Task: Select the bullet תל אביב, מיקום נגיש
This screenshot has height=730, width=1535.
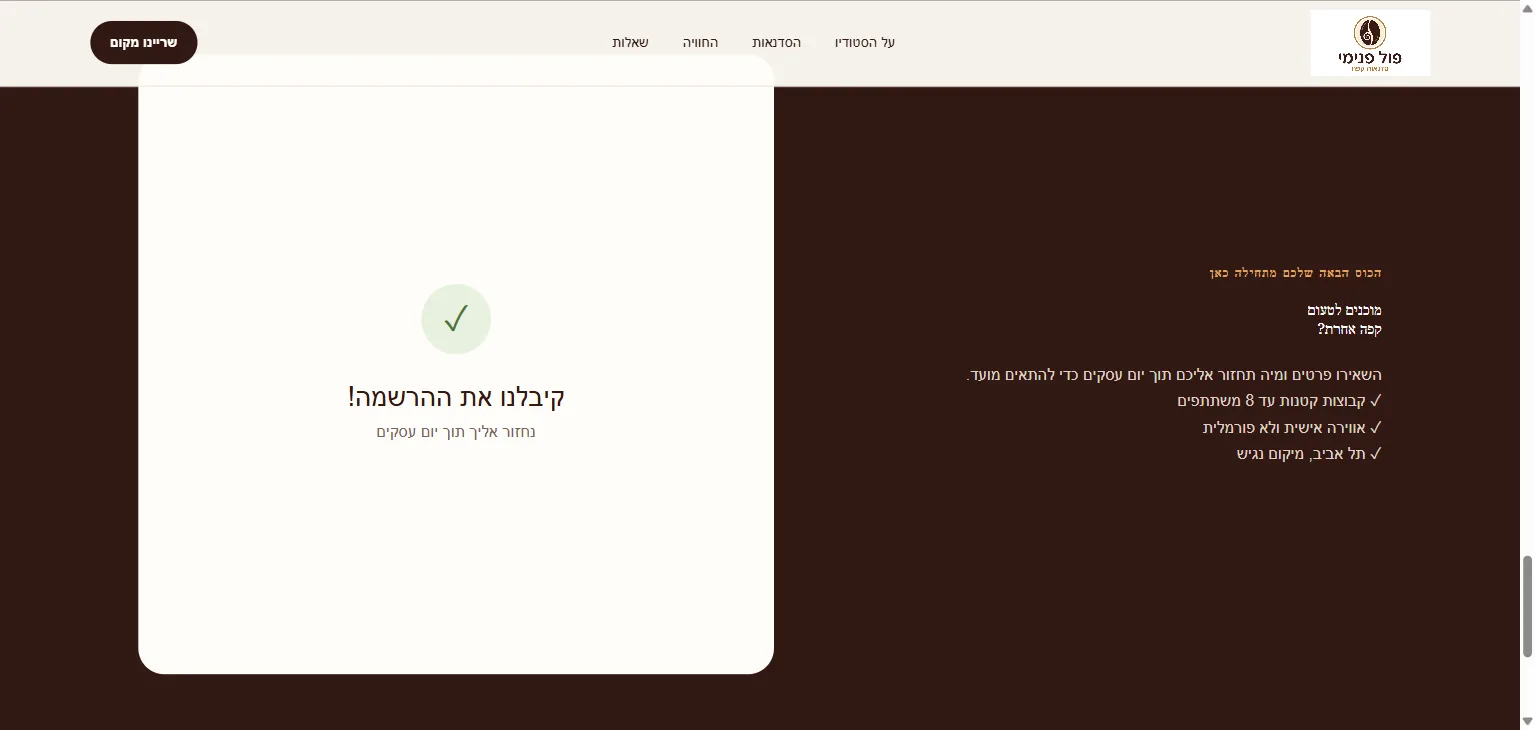Action: [1309, 453]
